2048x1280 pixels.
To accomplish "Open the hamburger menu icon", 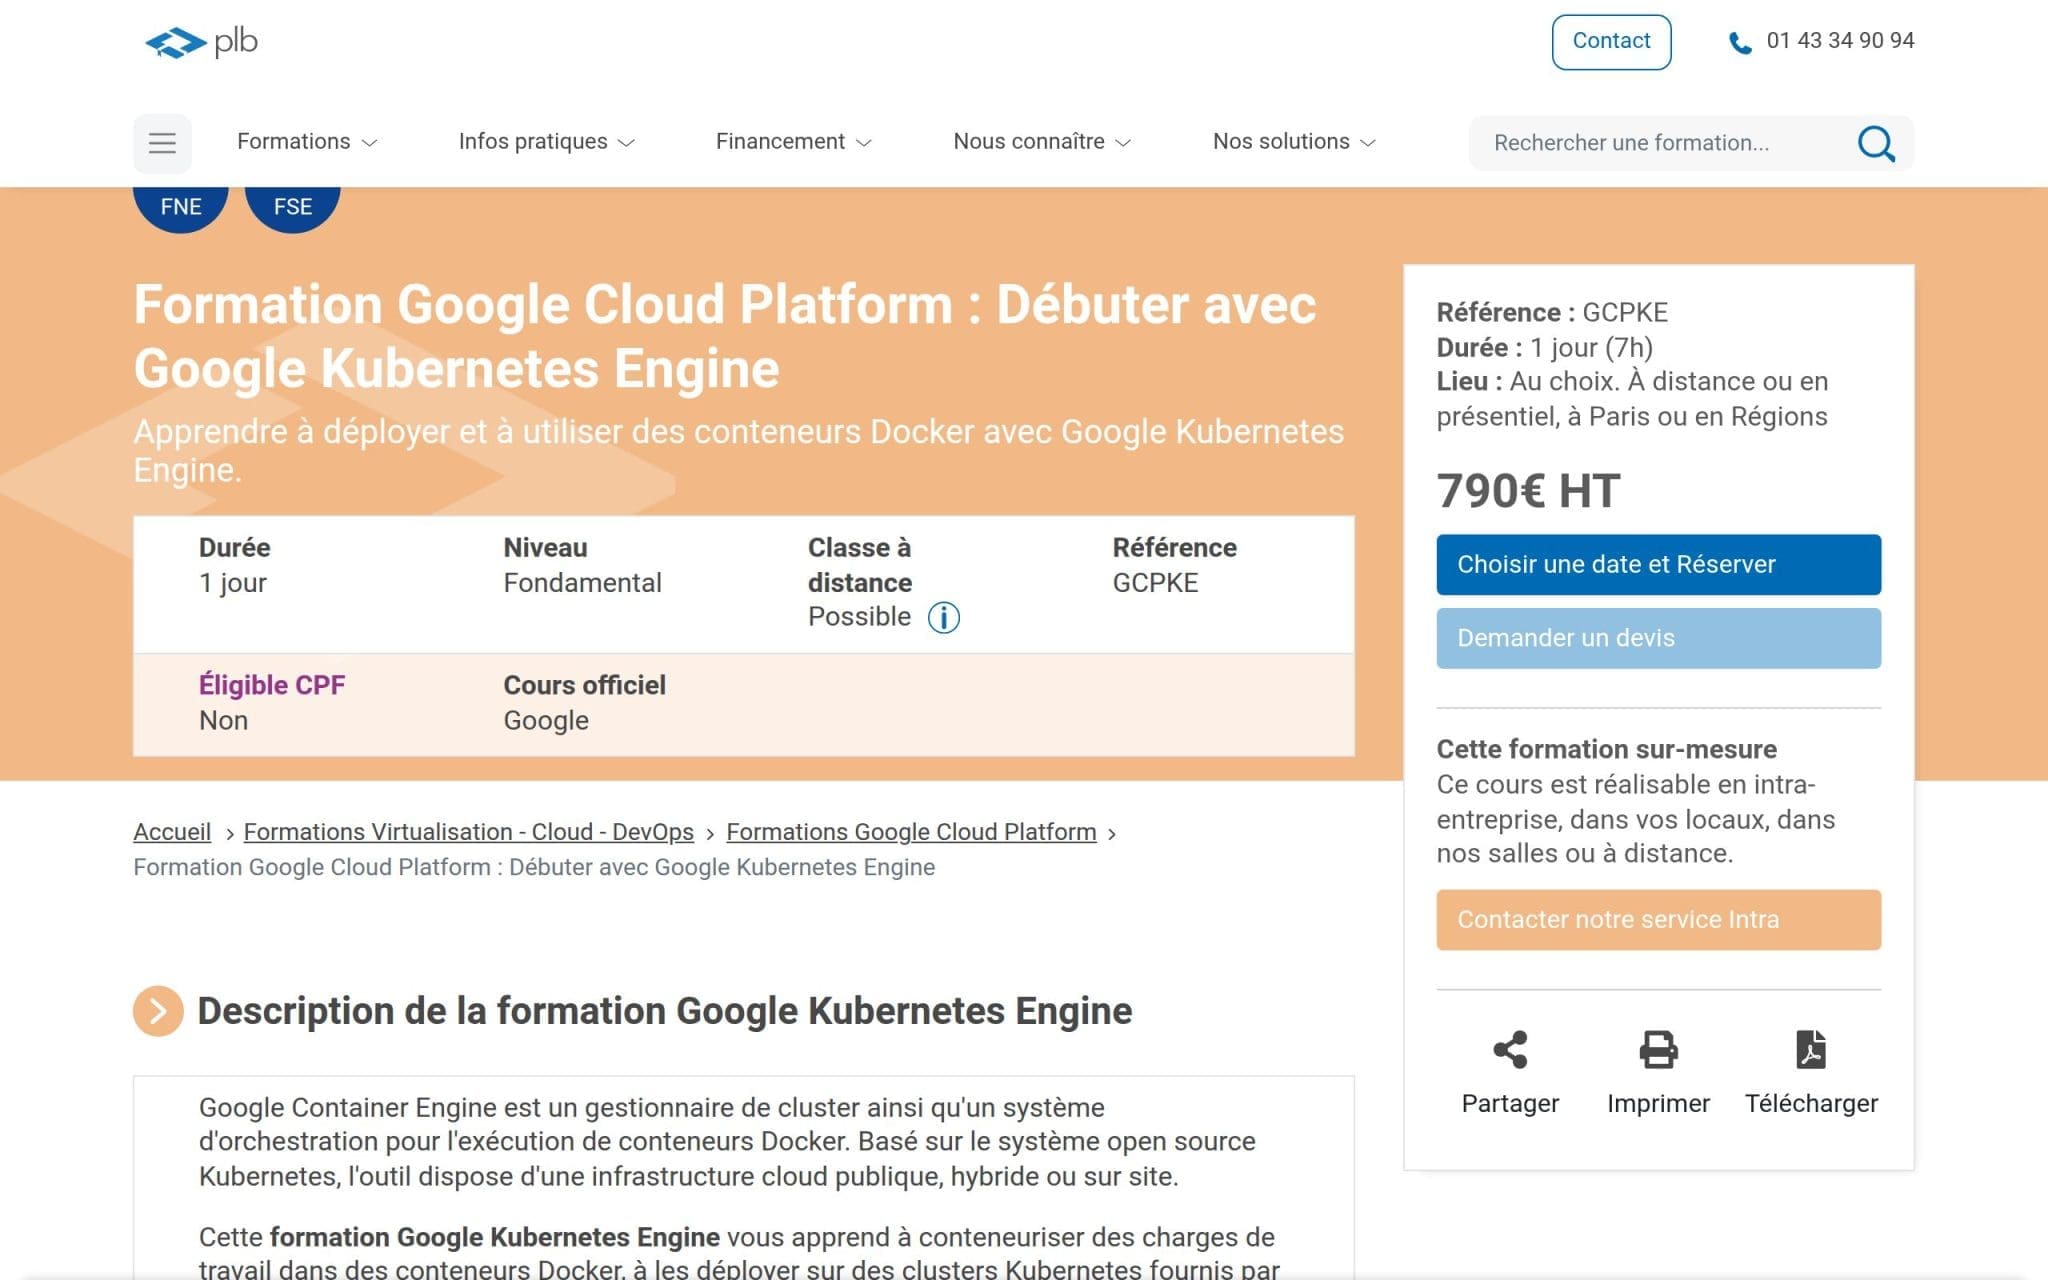I will (x=162, y=143).
